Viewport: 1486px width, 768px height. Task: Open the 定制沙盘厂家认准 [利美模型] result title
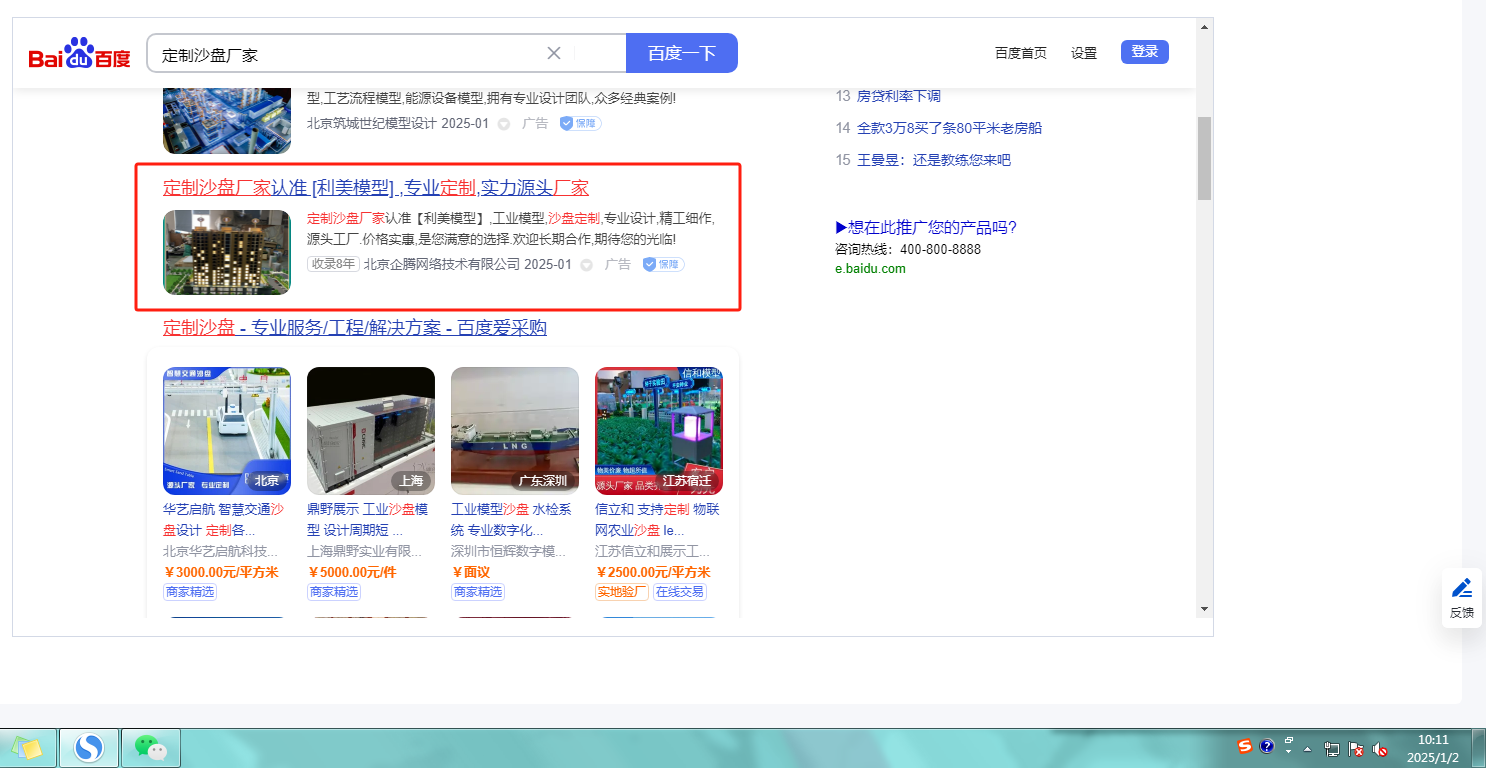[x=376, y=188]
